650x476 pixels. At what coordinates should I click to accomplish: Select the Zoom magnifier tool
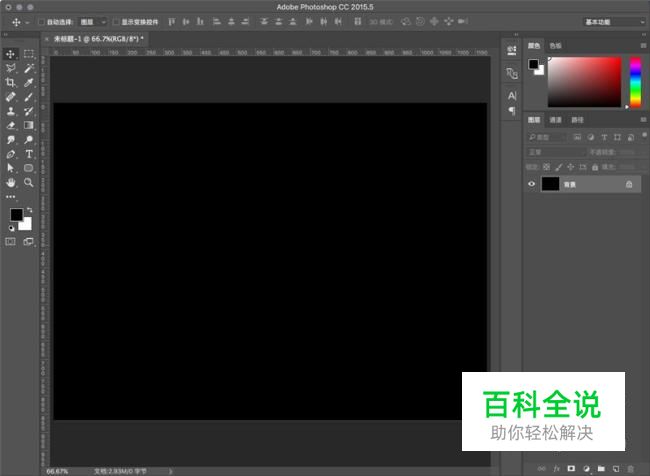[29, 182]
